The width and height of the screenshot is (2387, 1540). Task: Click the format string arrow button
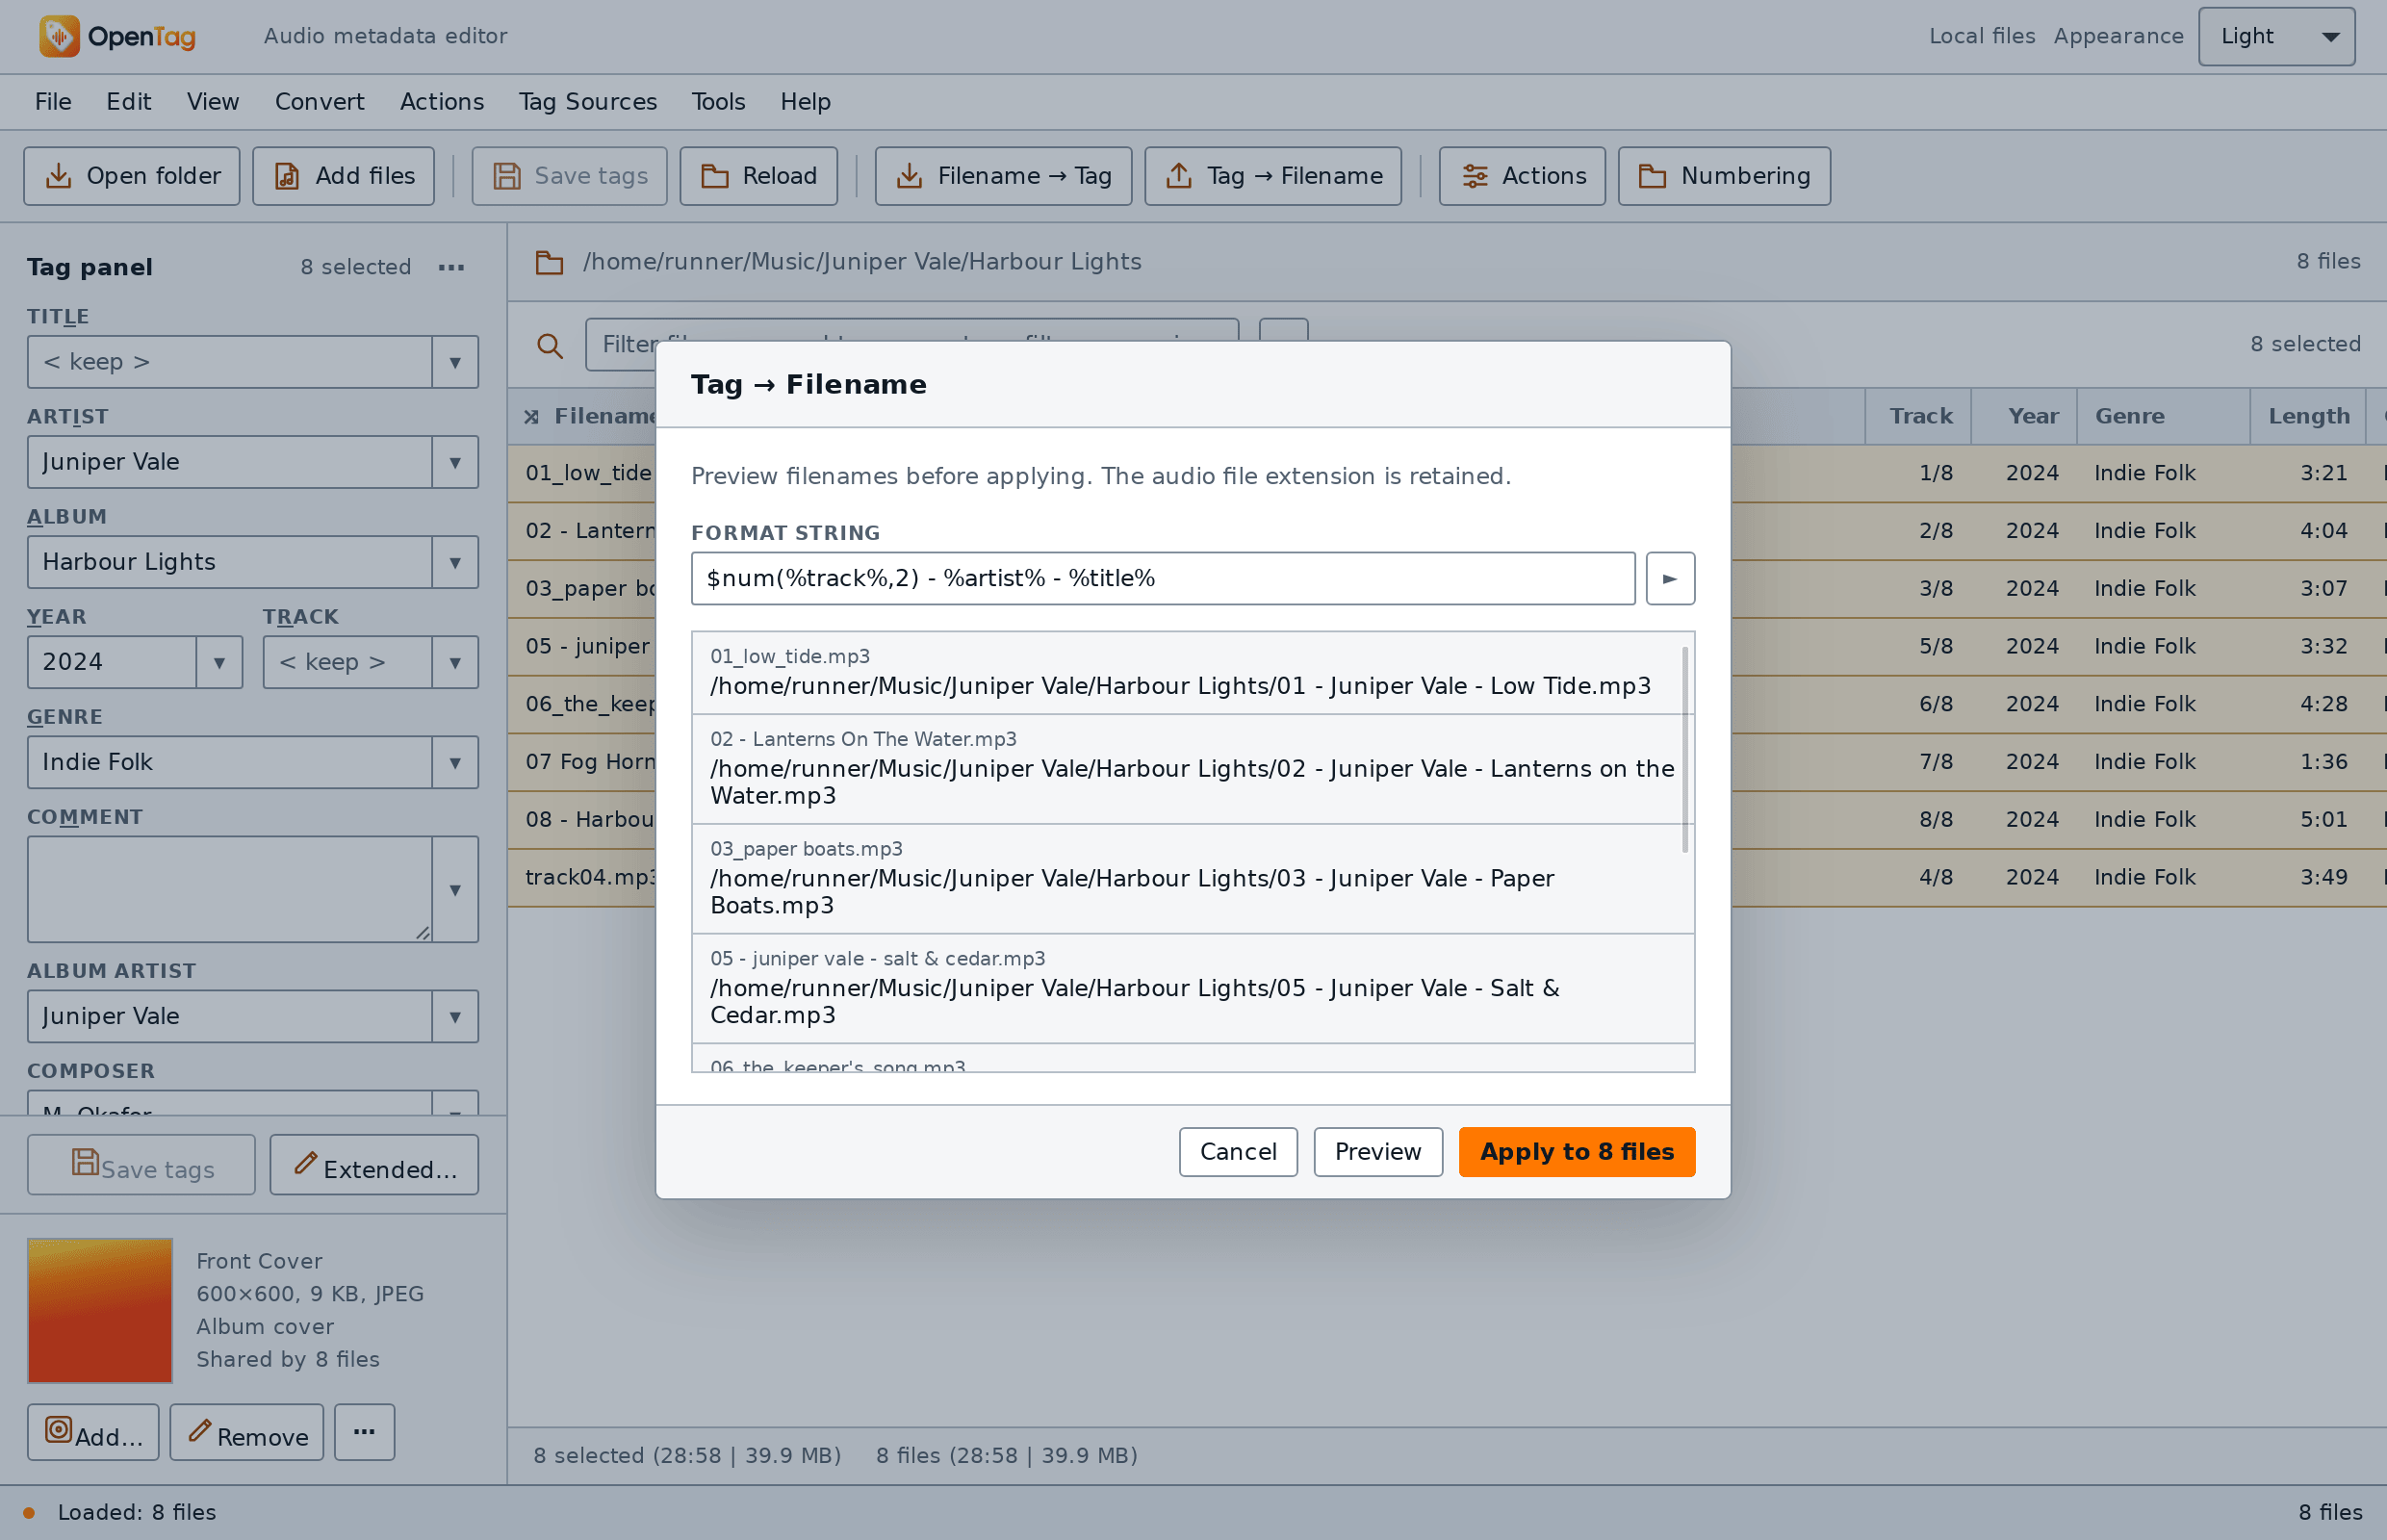(1669, 578)
